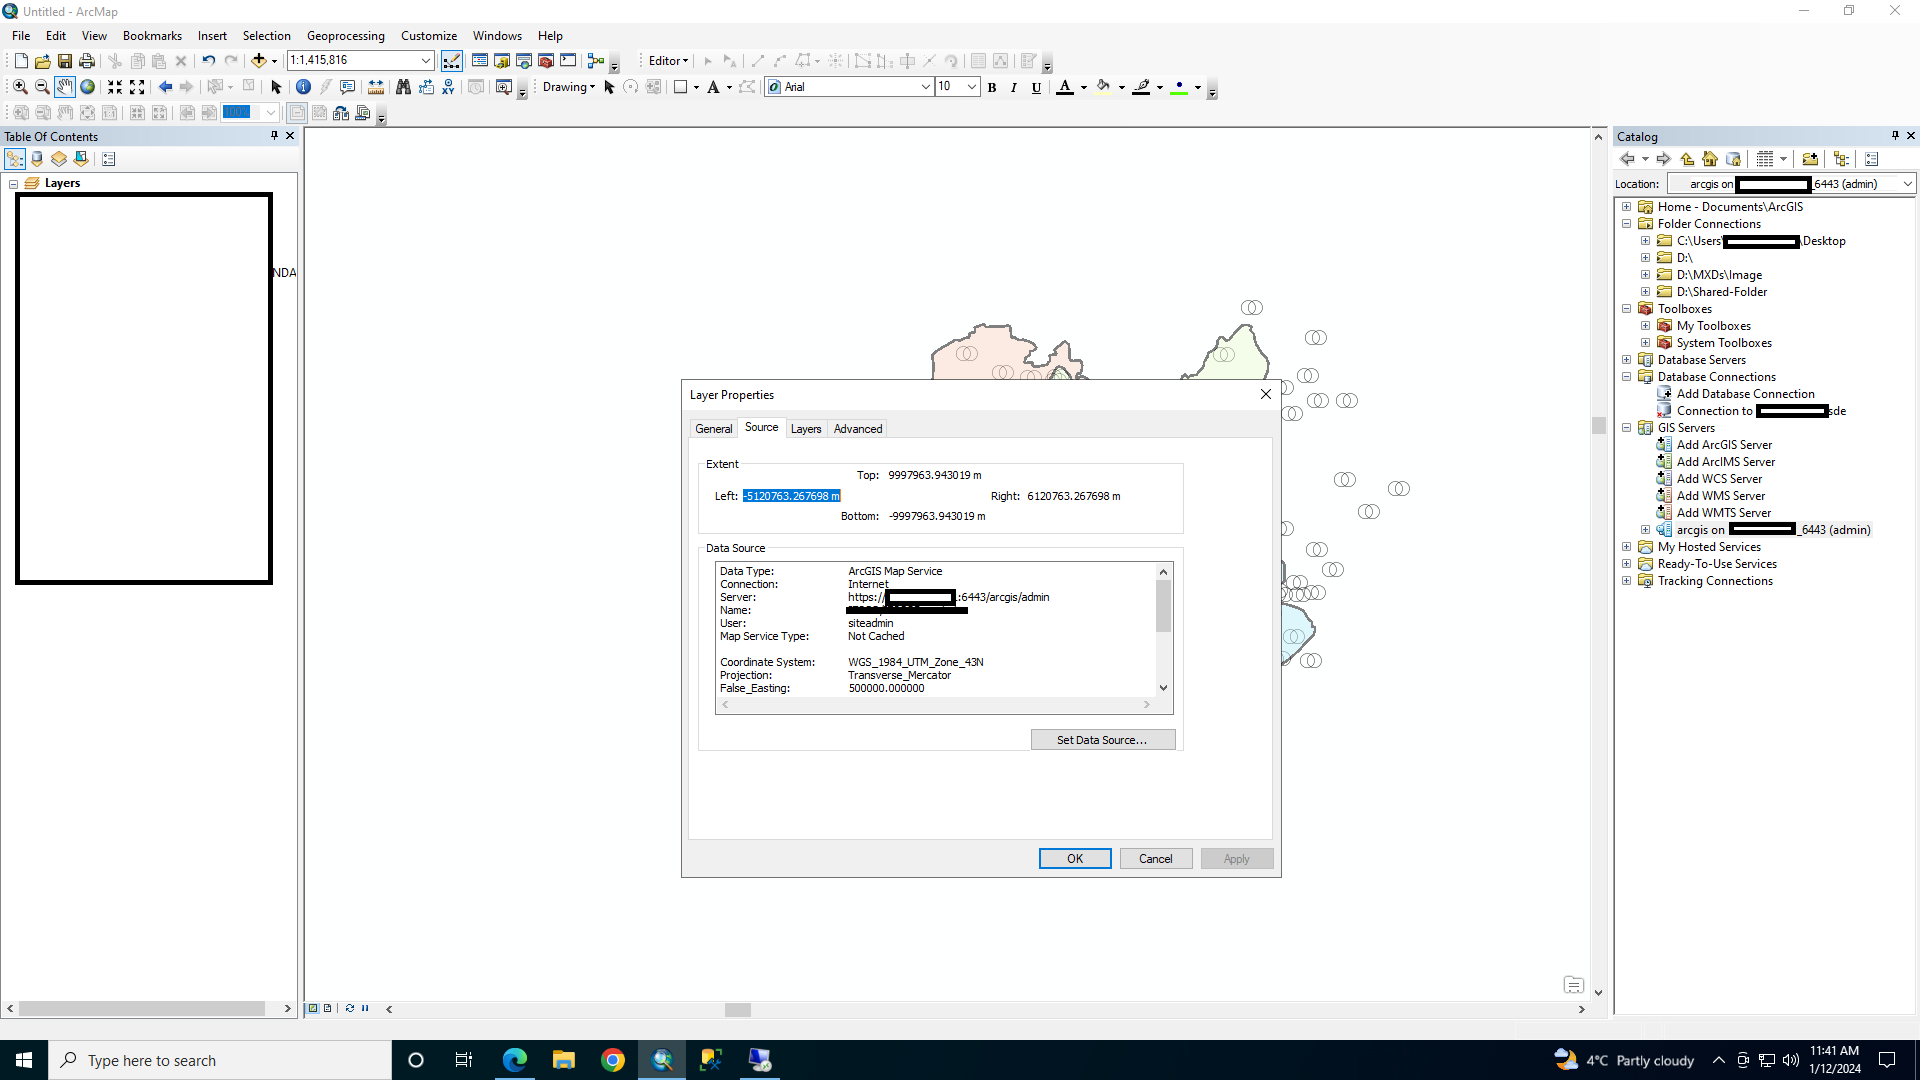Open the ArcToolbox window icon

pos(546,61)
